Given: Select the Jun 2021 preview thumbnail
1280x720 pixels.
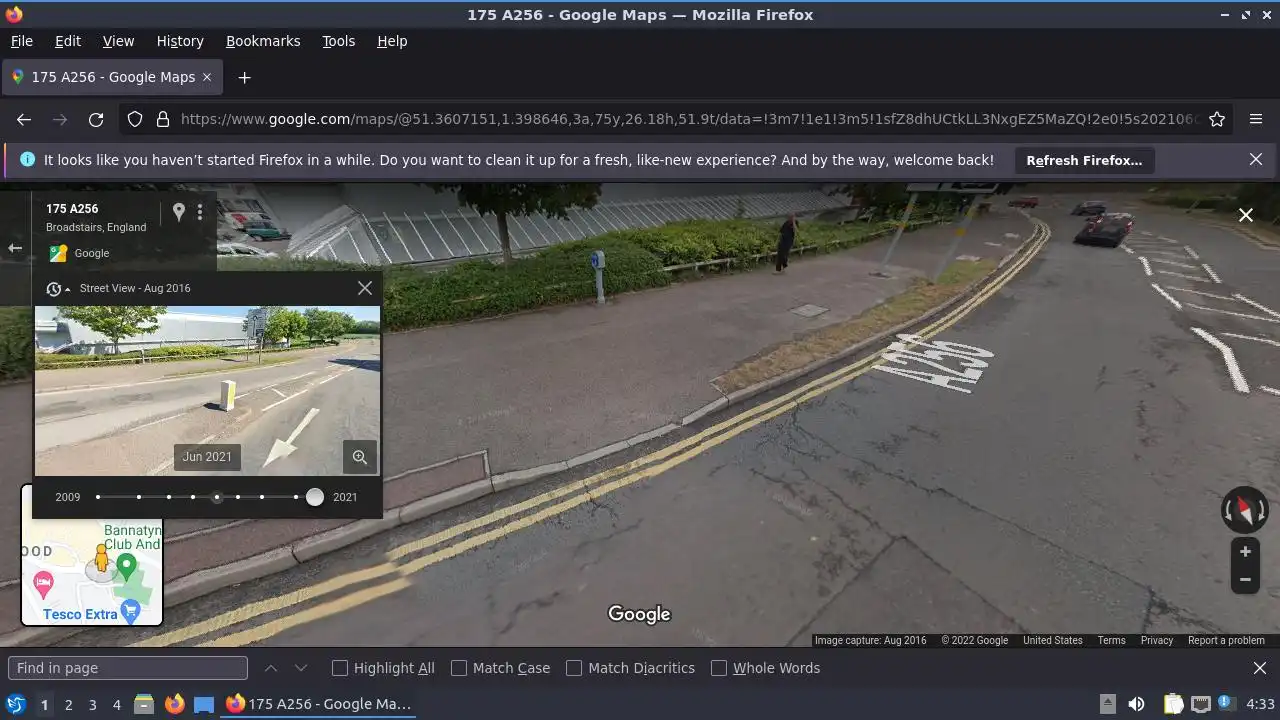Looking at the screenshot, I should (x=207, y=391).
